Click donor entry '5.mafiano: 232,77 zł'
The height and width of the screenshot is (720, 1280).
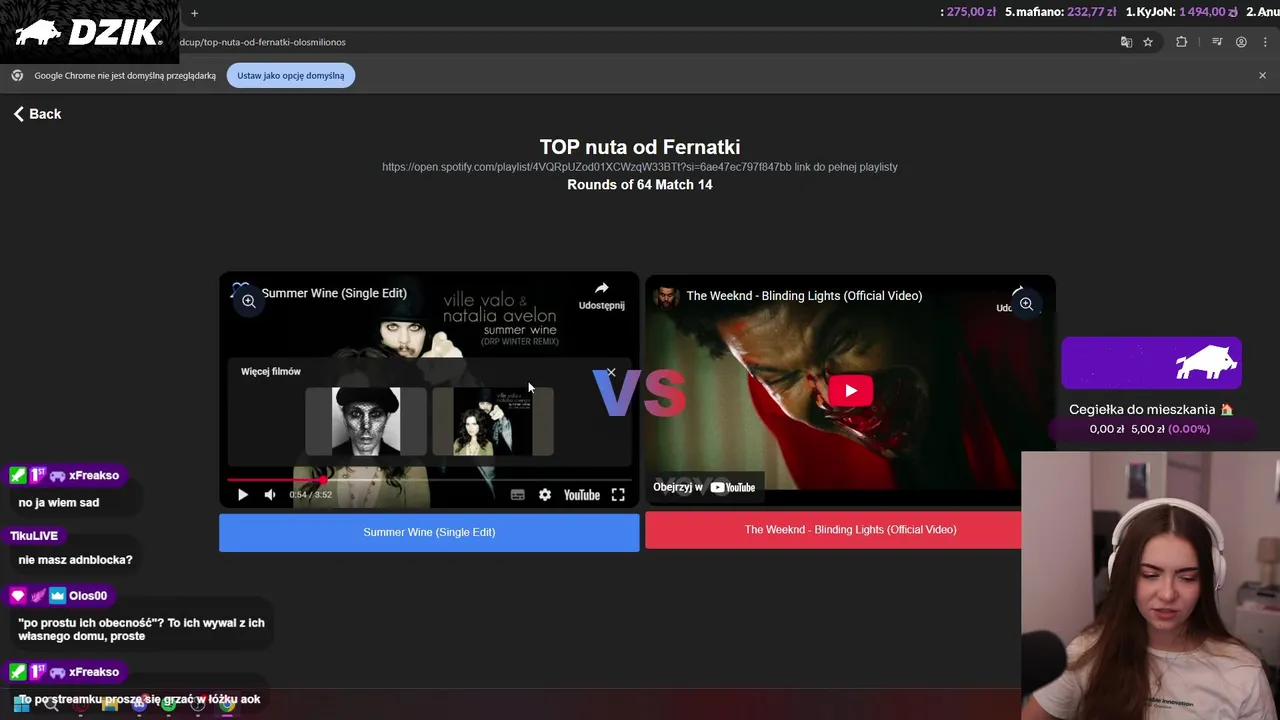pyautogui.click(x=1060, y=12)
